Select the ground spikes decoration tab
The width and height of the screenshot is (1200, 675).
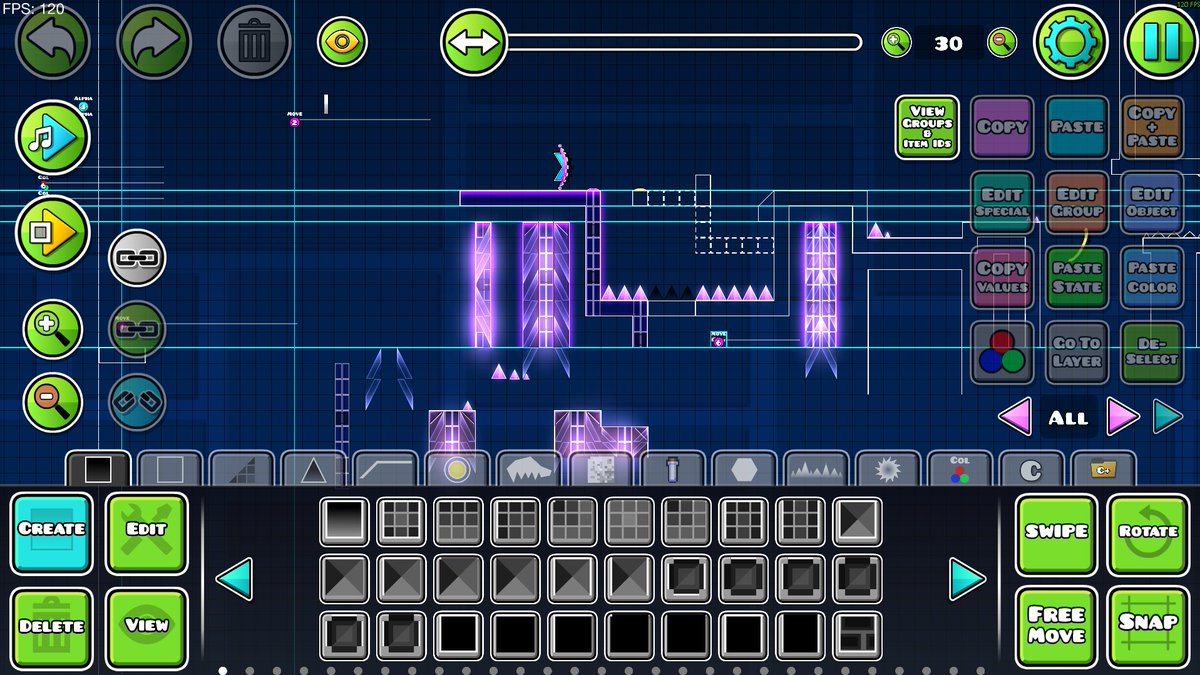tap(817, 468)
